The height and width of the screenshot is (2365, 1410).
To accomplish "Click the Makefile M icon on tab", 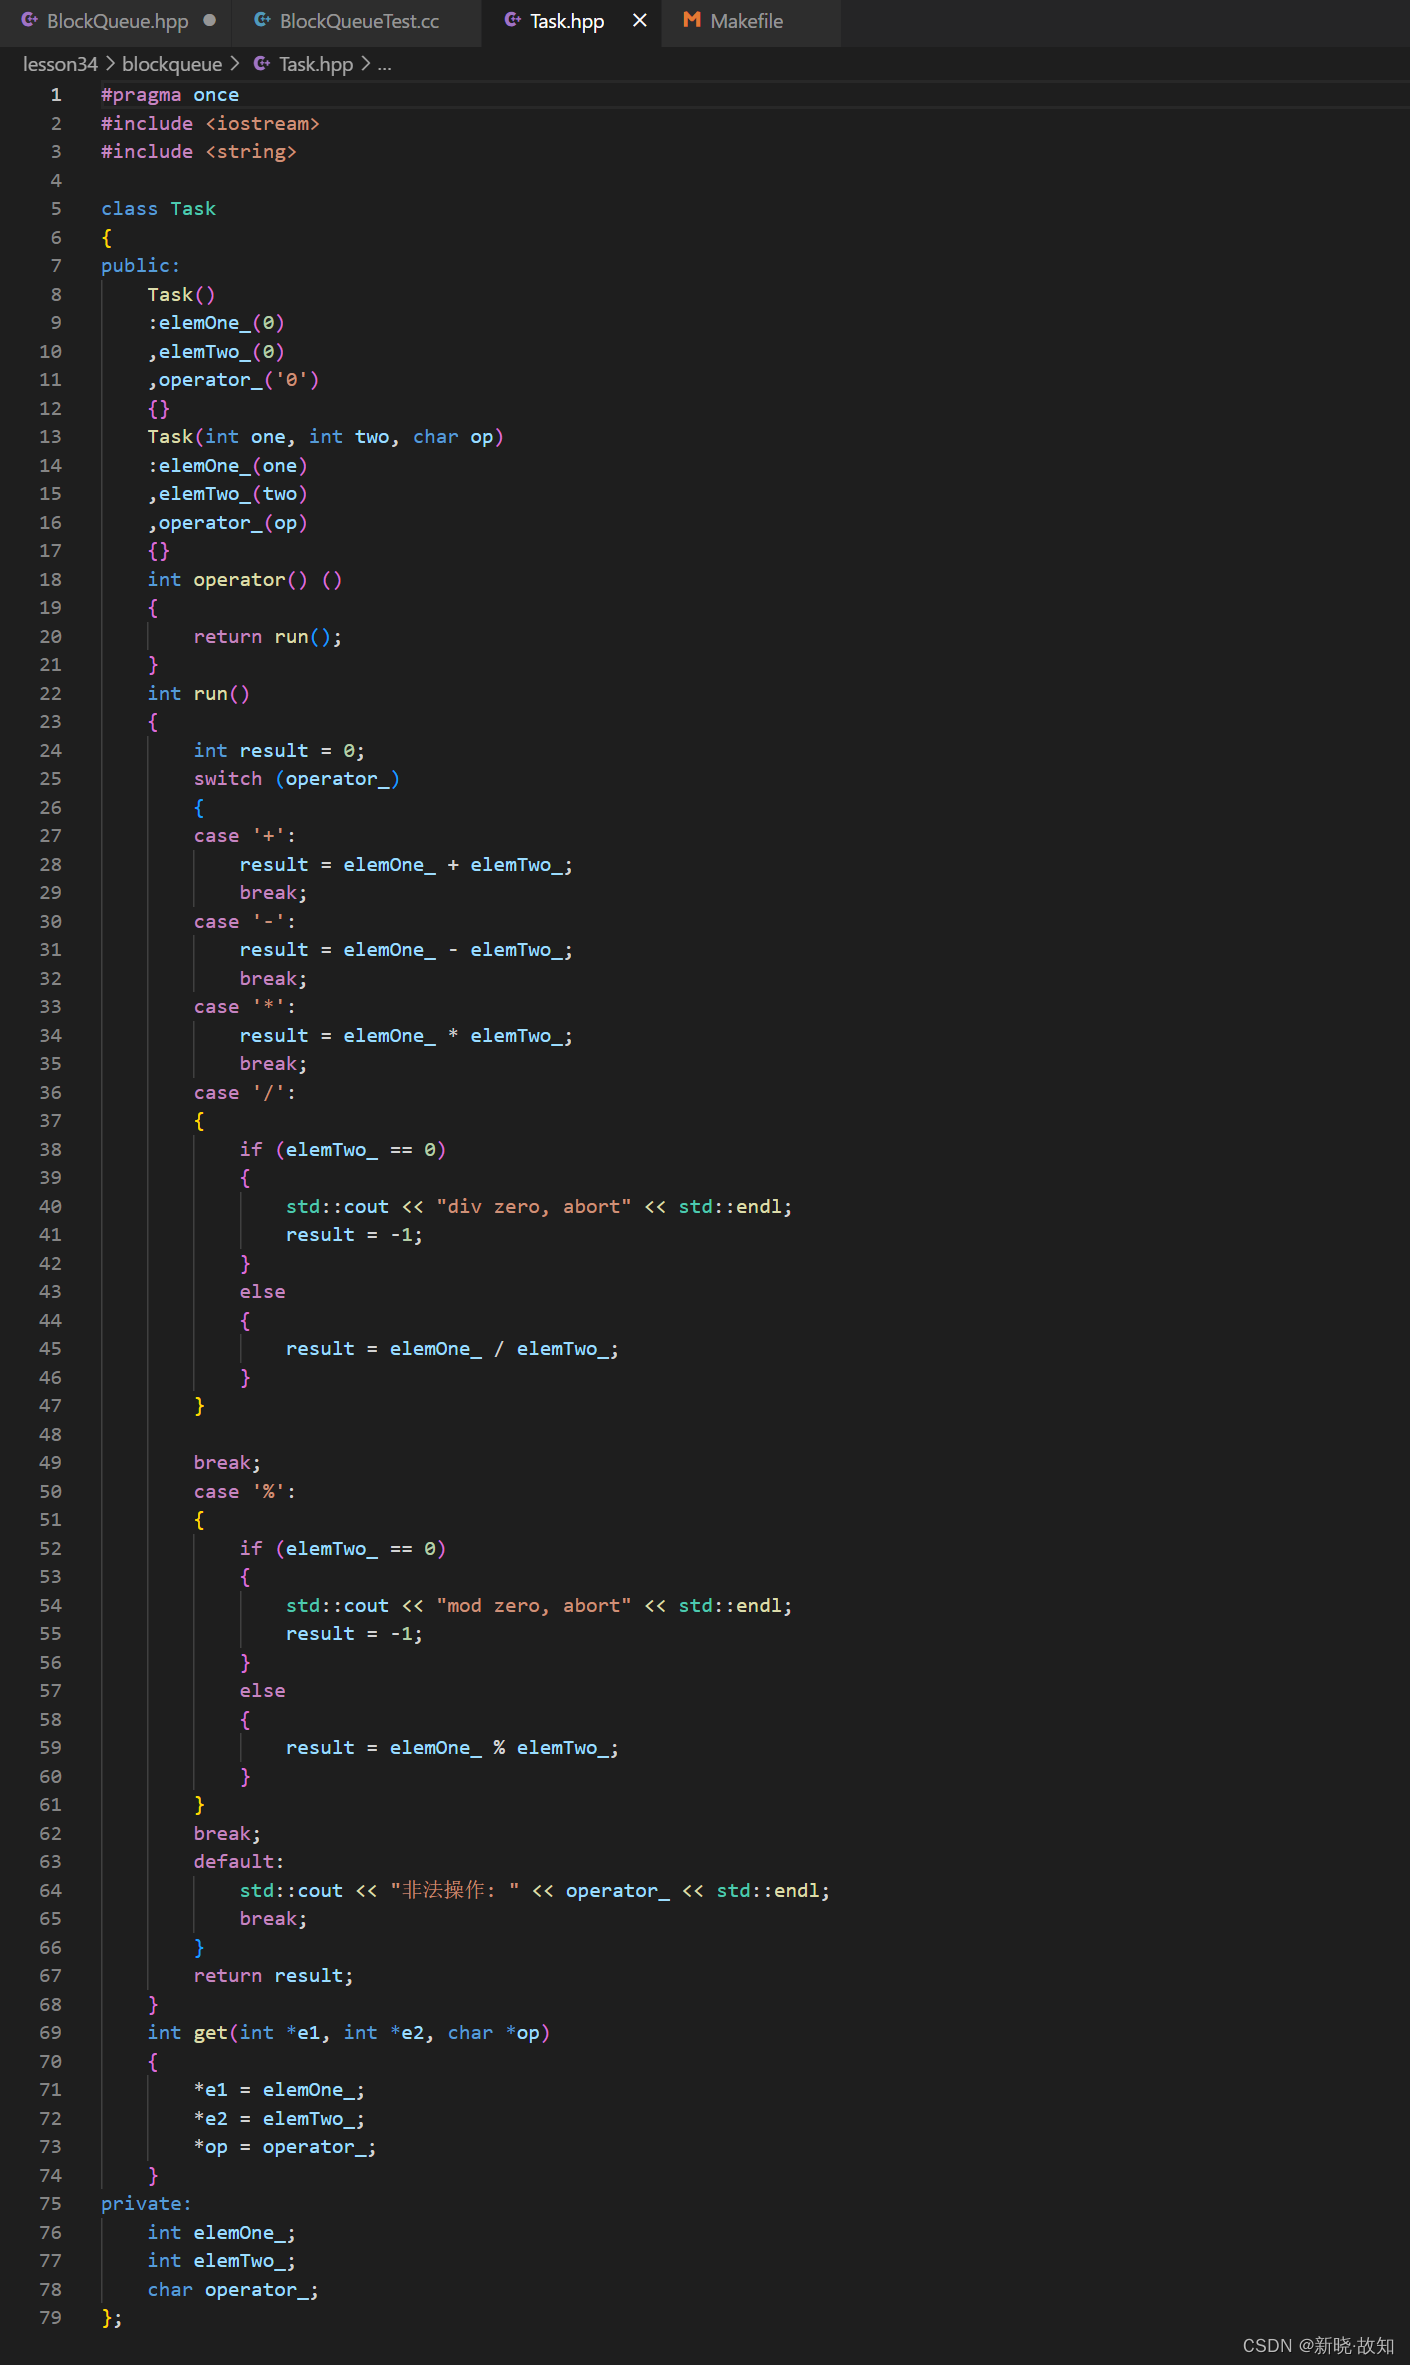I will 692,20.
